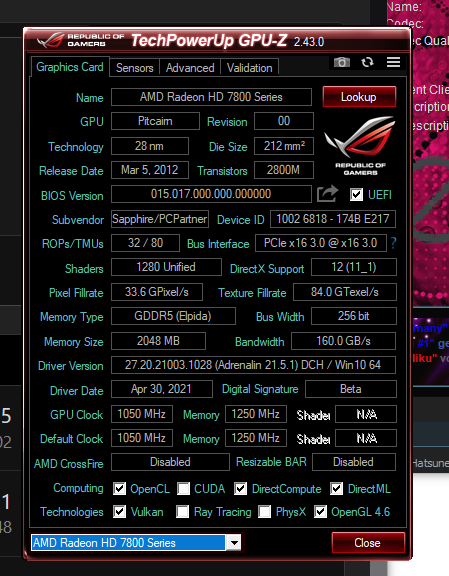Click the Name field AMD Radeon HD 7800 Series
This screenshot has height=576, width=449.
point(211,97)
